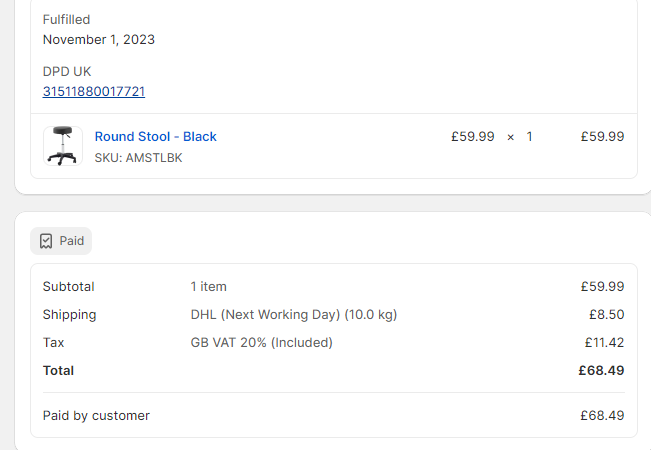Click the Subtotal row label
The width and height of the screenshot is (651, 450).
tap(68, 287)
